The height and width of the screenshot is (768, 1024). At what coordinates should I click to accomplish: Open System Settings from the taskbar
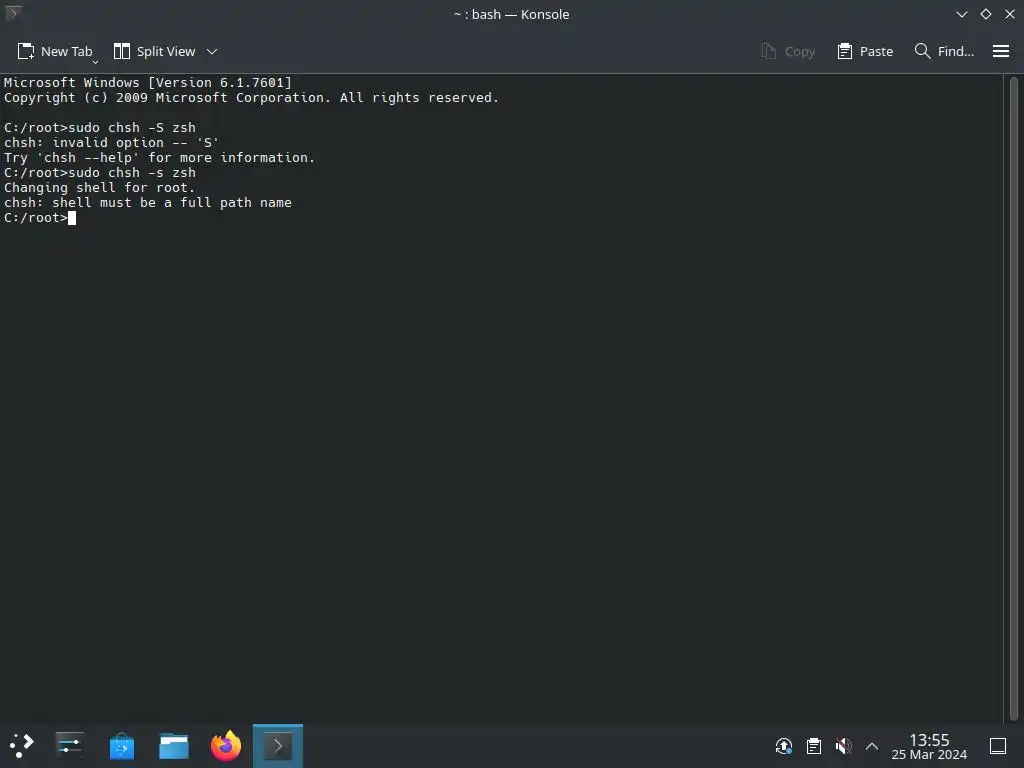[x=69, y=746]
